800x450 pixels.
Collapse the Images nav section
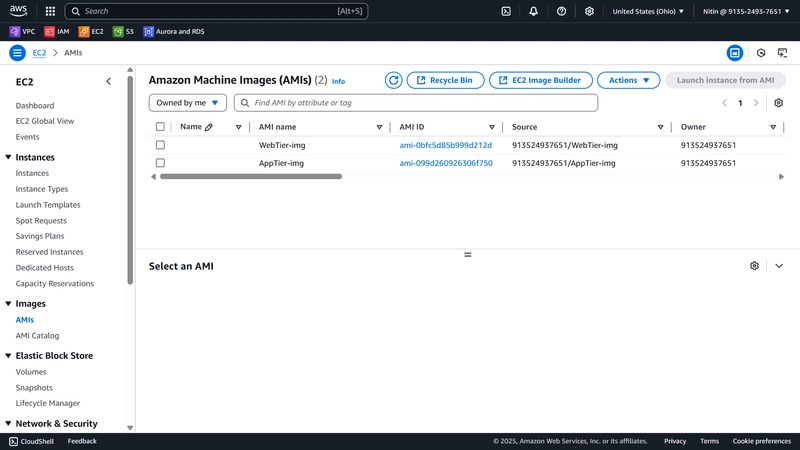(8, 304)
